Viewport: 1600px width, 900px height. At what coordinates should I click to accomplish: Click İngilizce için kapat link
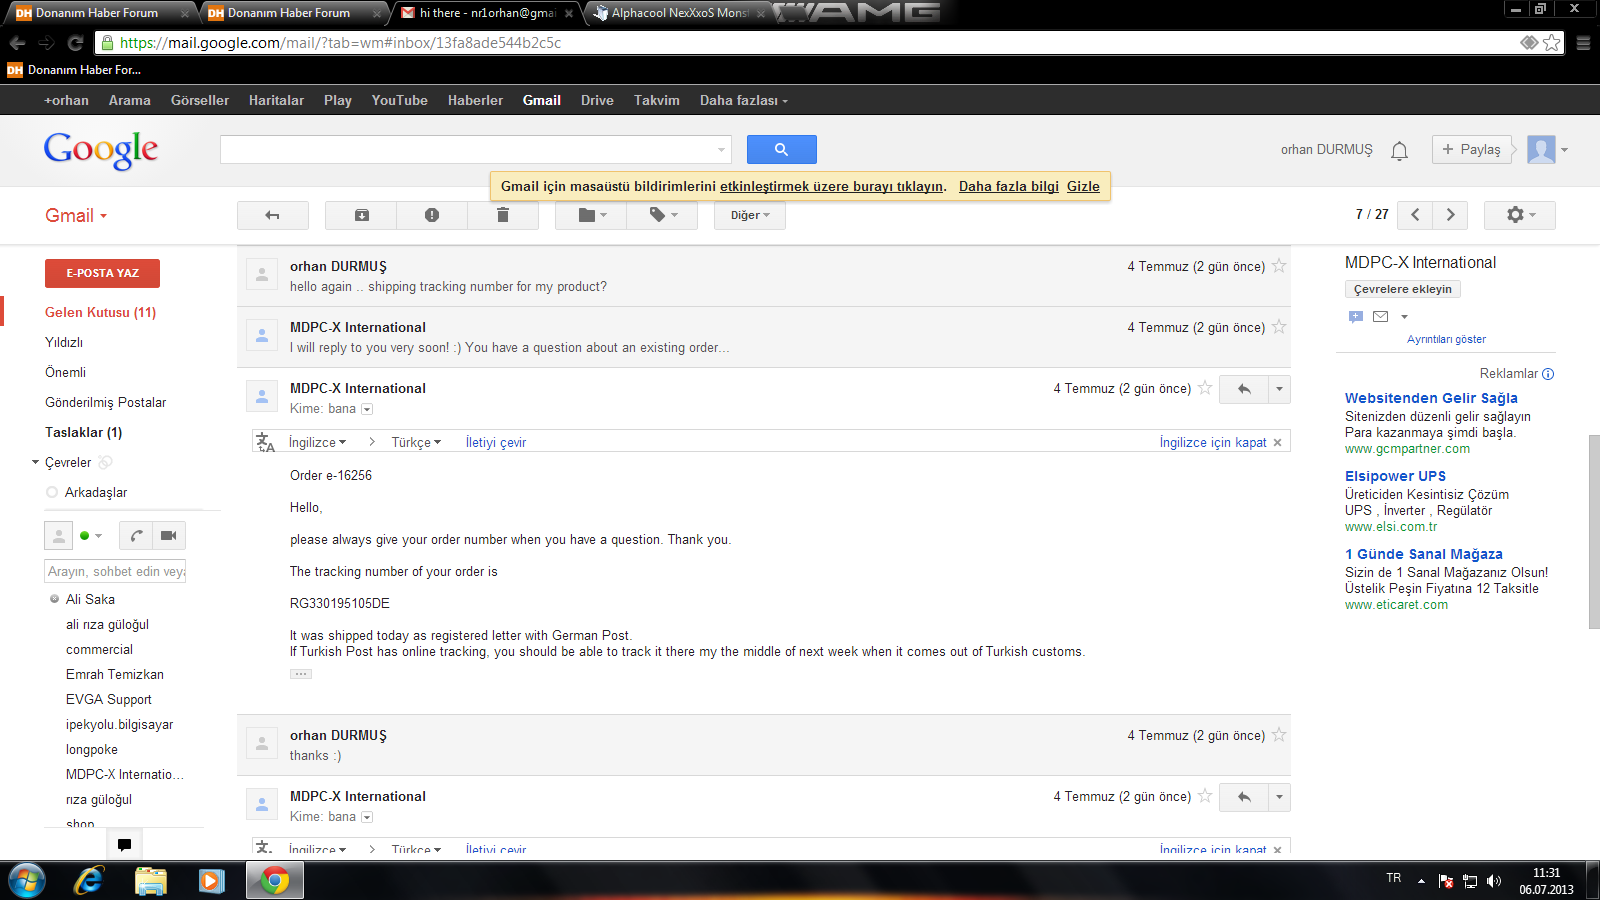pyautogui.click(x=1213, y=442)
